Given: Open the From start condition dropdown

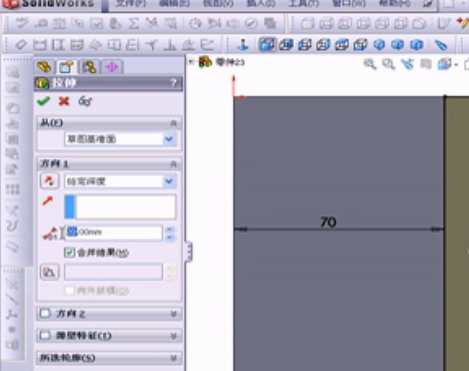Looking at the screenshot, I should 169,139.
